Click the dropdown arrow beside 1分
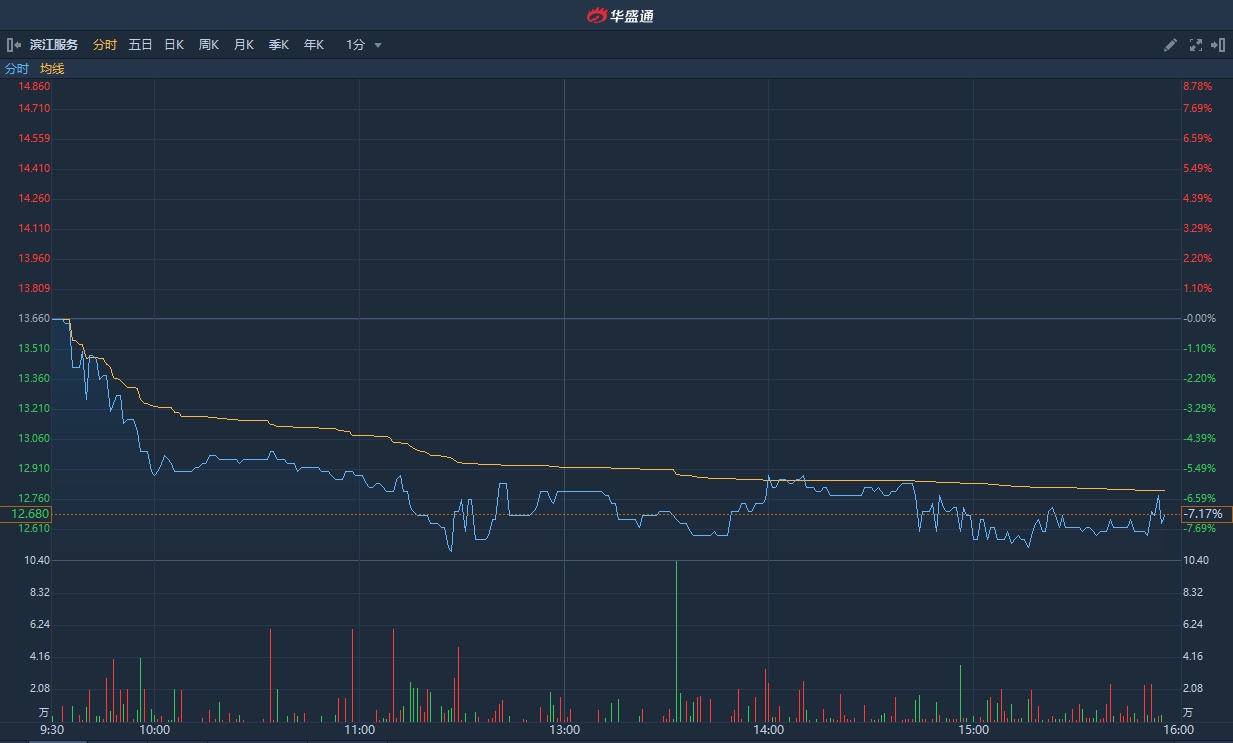Viewport: 1233px width, 743px height. point(378,46)
